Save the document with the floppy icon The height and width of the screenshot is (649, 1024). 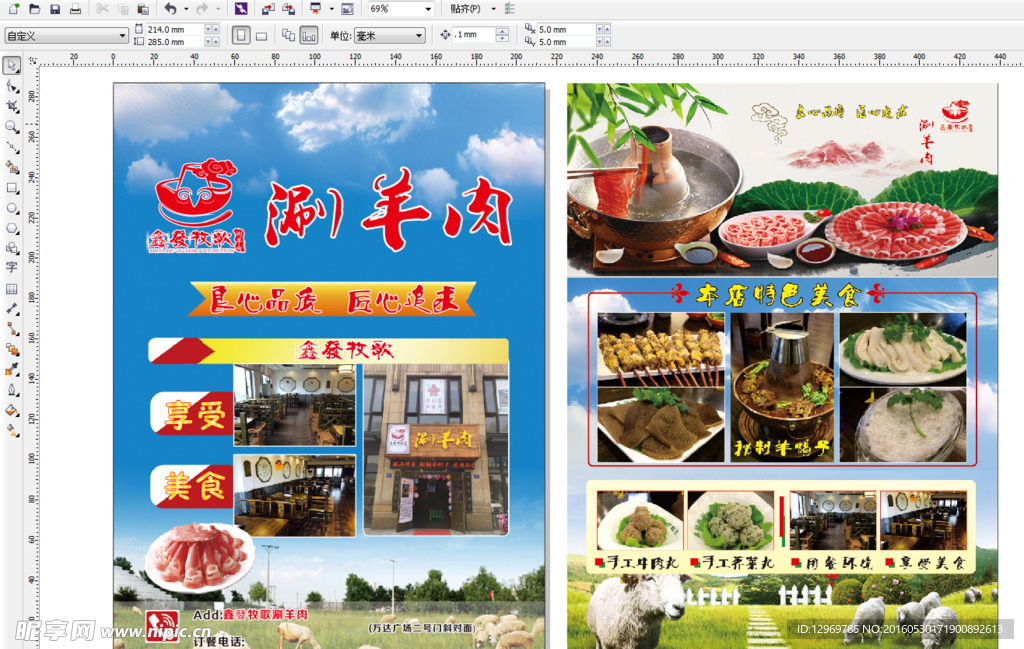[x=55, y=8]
